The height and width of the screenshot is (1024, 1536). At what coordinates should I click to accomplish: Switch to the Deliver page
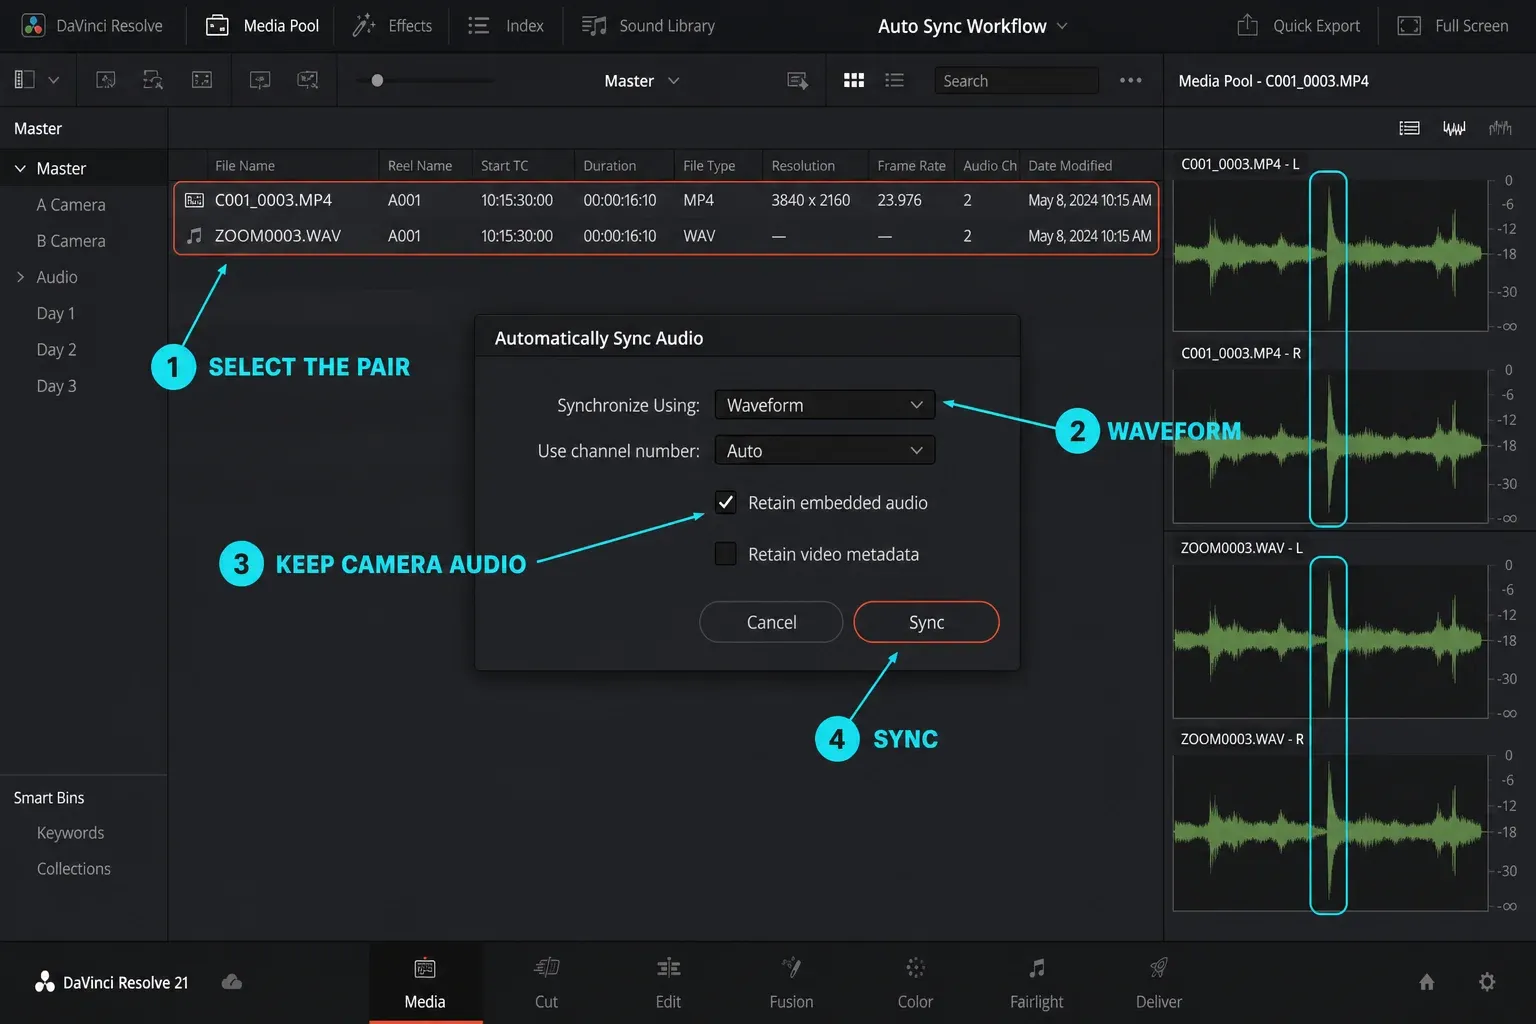(1159, 983)
